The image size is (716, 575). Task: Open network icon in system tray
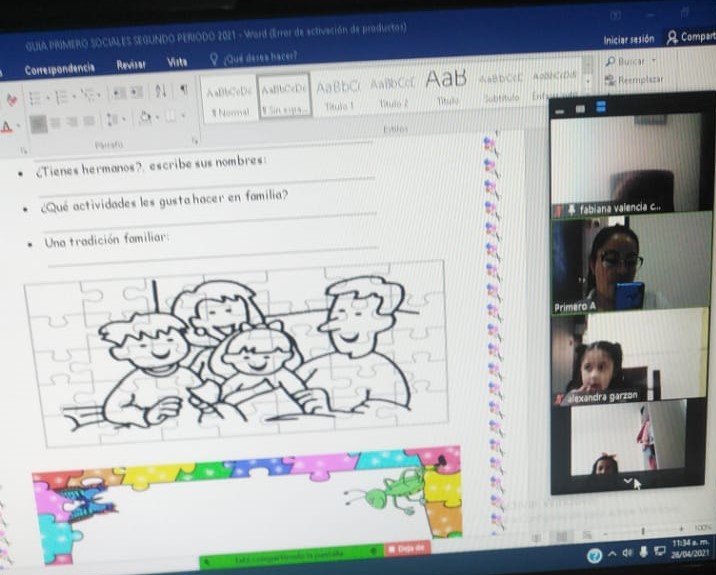tap(660, 551)
